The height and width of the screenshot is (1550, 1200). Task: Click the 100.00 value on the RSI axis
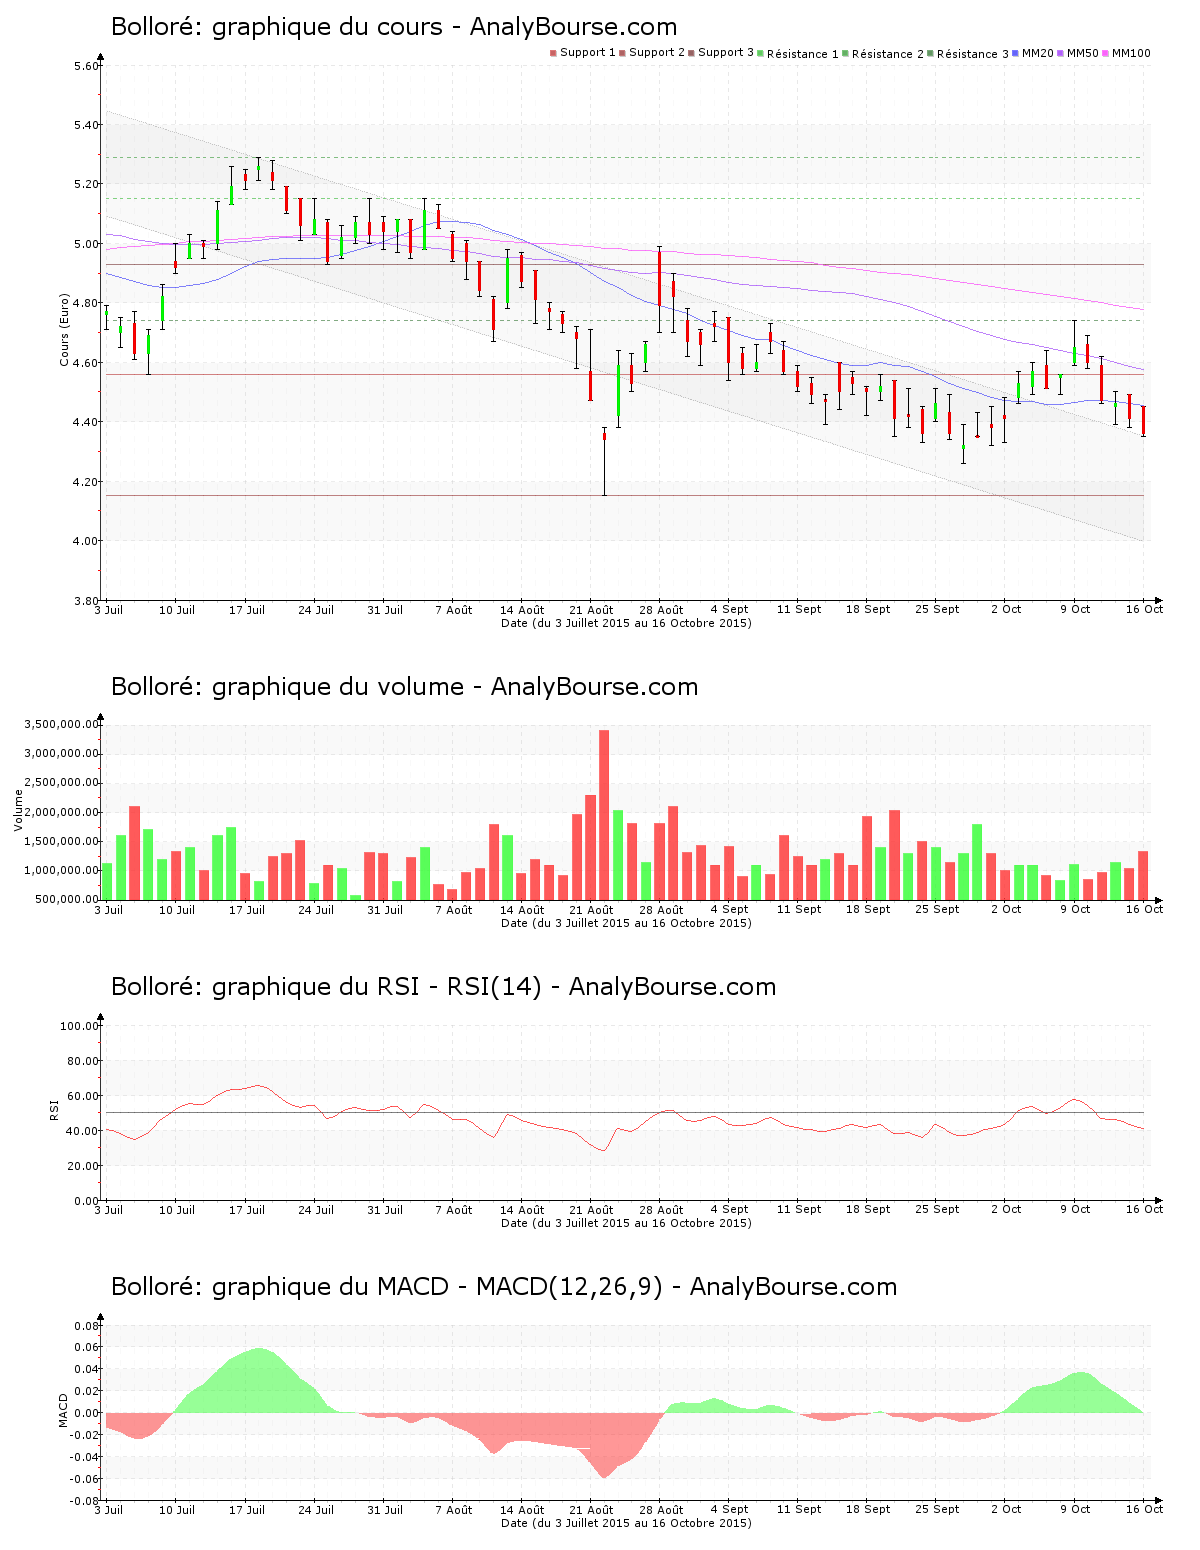click(80, 1026)
